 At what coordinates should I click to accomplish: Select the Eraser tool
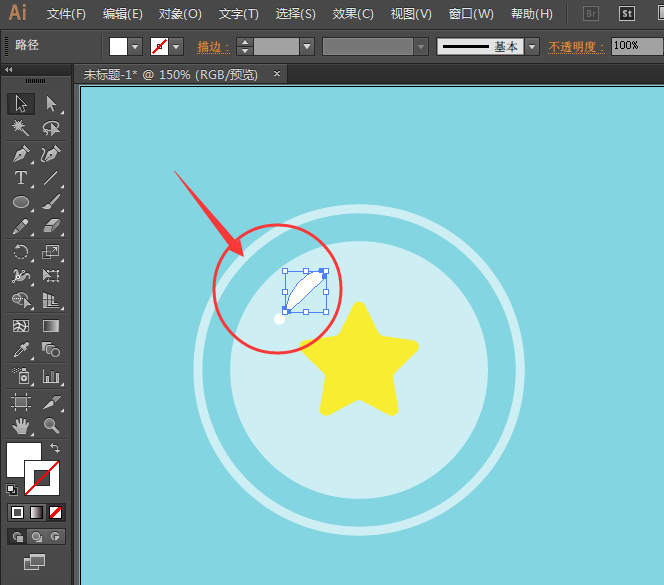pyautogui.click(x=51, y=226)
